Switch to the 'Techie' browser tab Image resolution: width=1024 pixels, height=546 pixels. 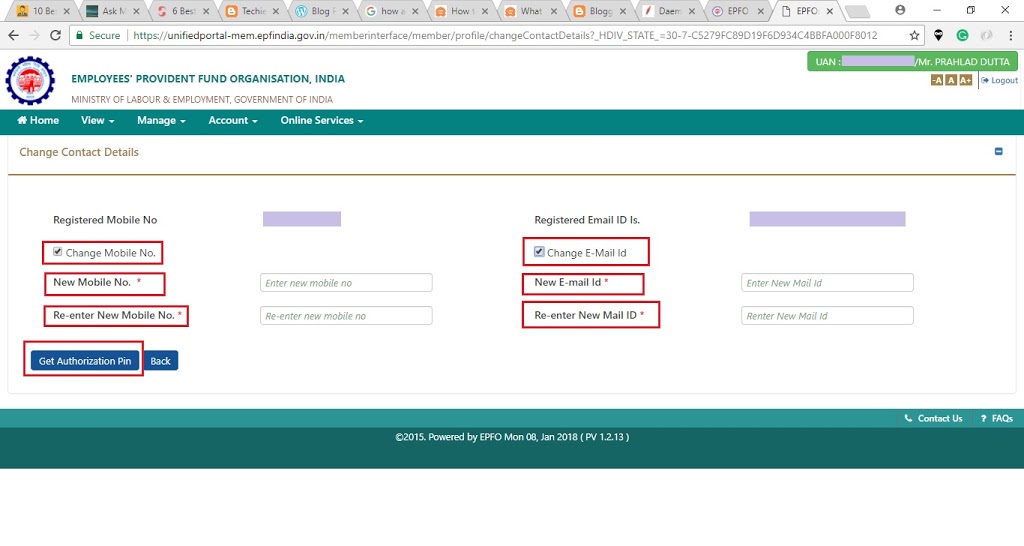pyautogui.click(x=253, y=11)
